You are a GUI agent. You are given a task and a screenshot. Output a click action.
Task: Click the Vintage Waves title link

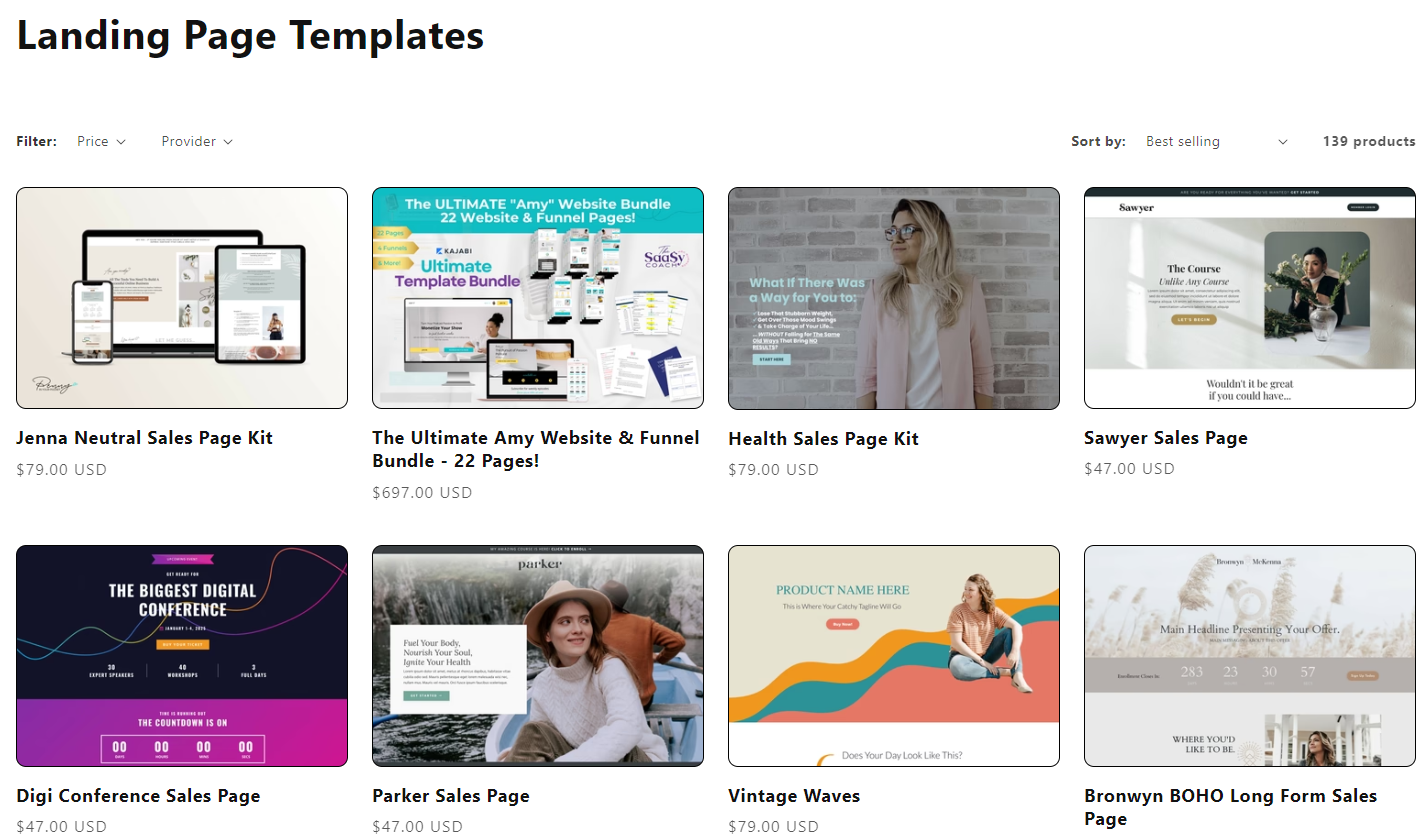click(x=794, y=796)
